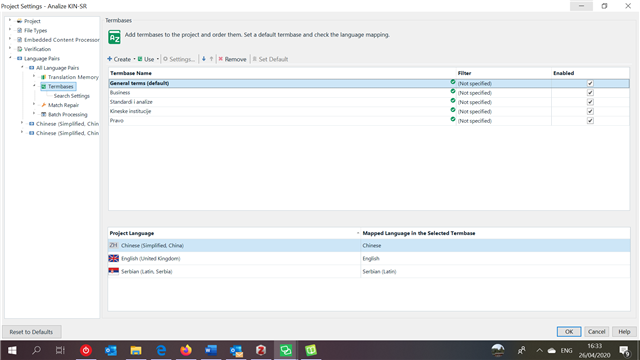
Task: Open the Use dropdown arrow
Action: click(x=158, y=59)
